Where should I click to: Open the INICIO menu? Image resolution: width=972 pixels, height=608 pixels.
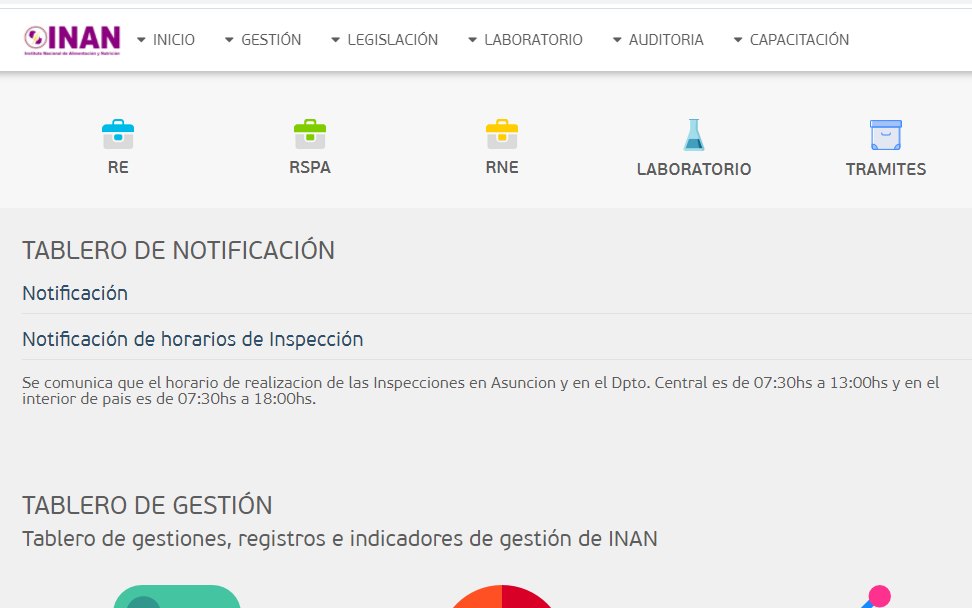(174, 40)
